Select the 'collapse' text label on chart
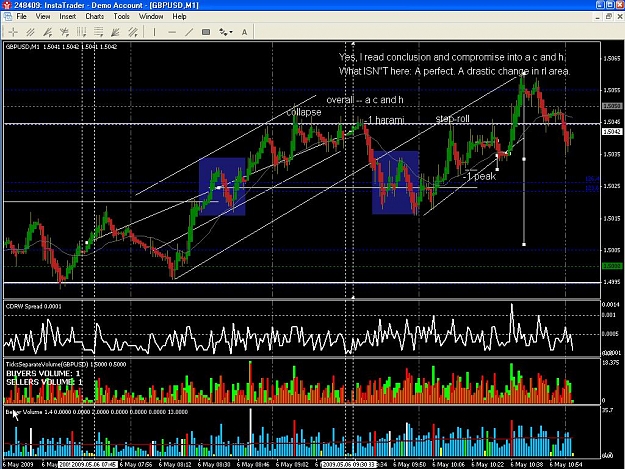This screenshot has height=469, width=625. tap(304, 112)
